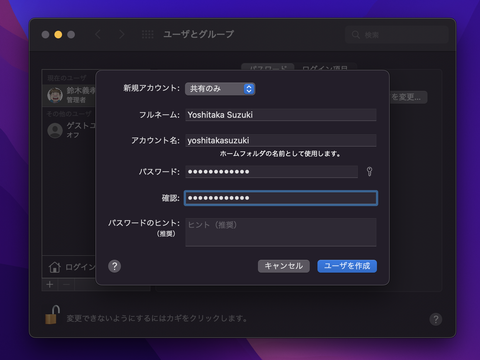
Task: Click the help button at window bottom right
Action: coord(436,319)
